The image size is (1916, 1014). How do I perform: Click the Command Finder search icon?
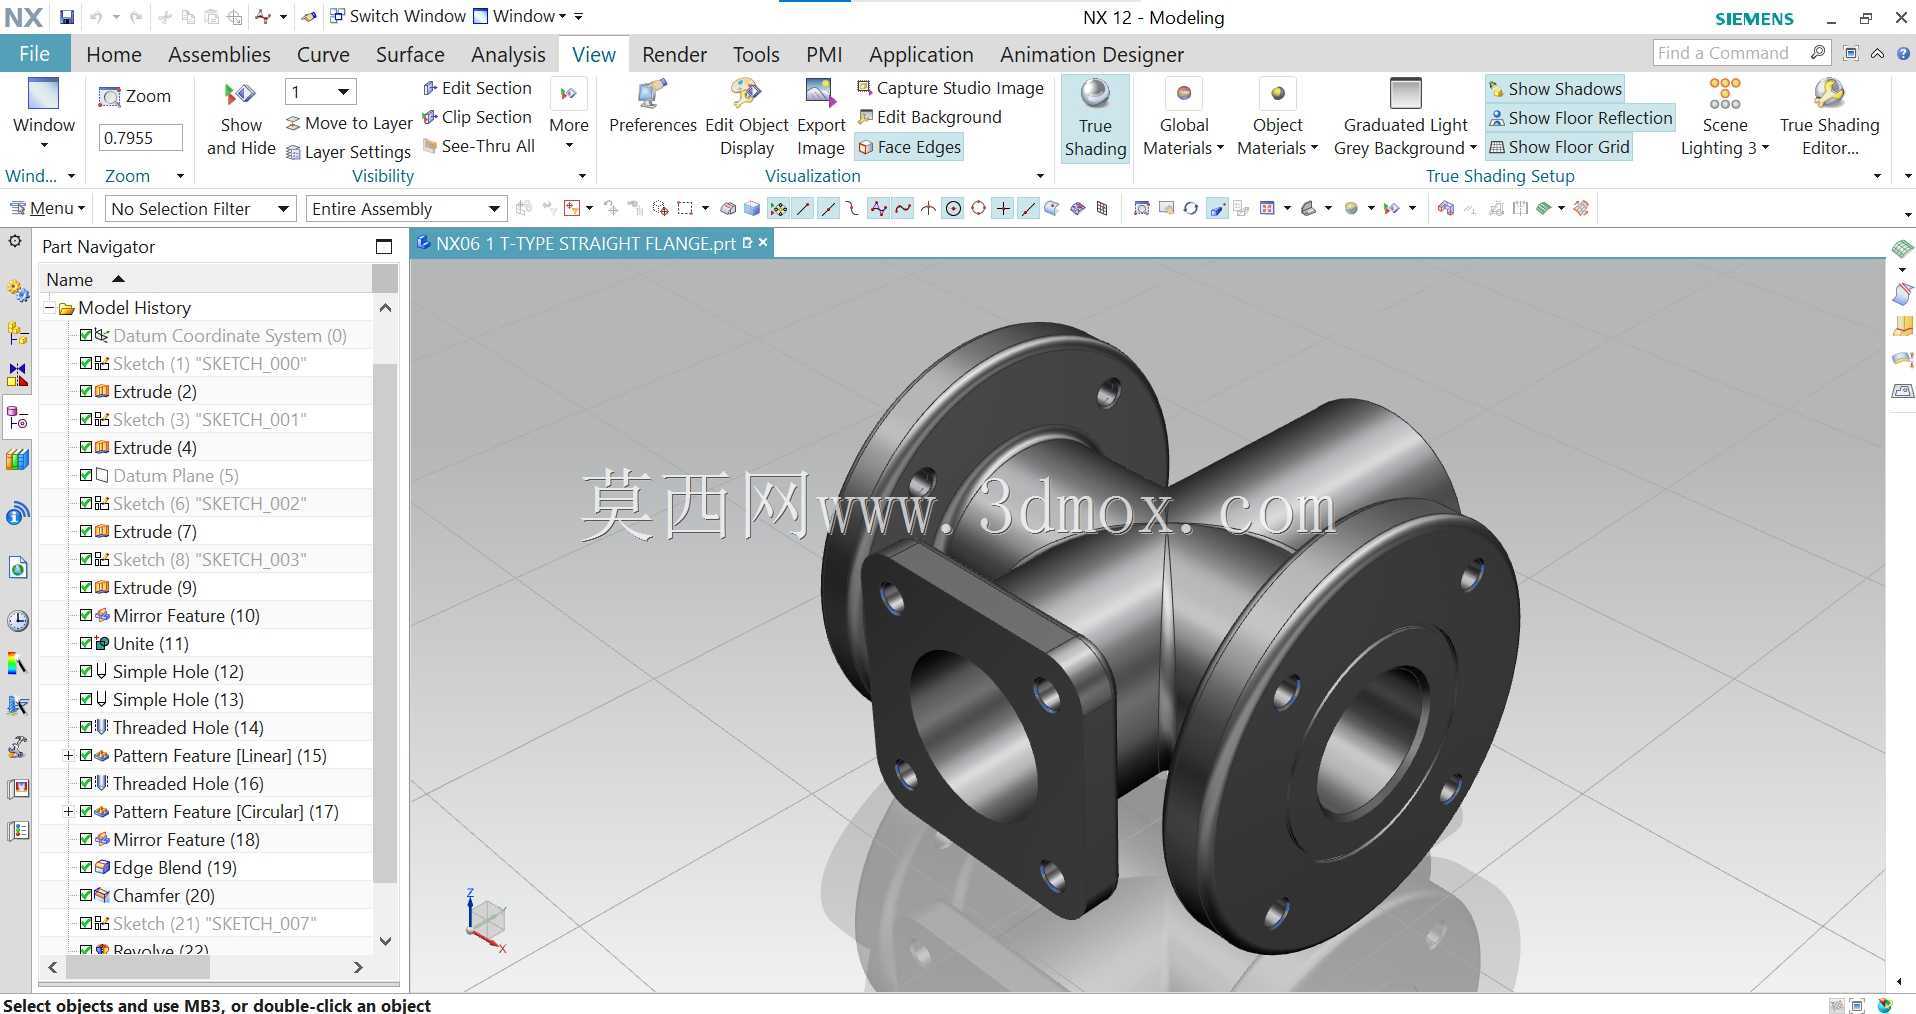[x=1818, y=53]
